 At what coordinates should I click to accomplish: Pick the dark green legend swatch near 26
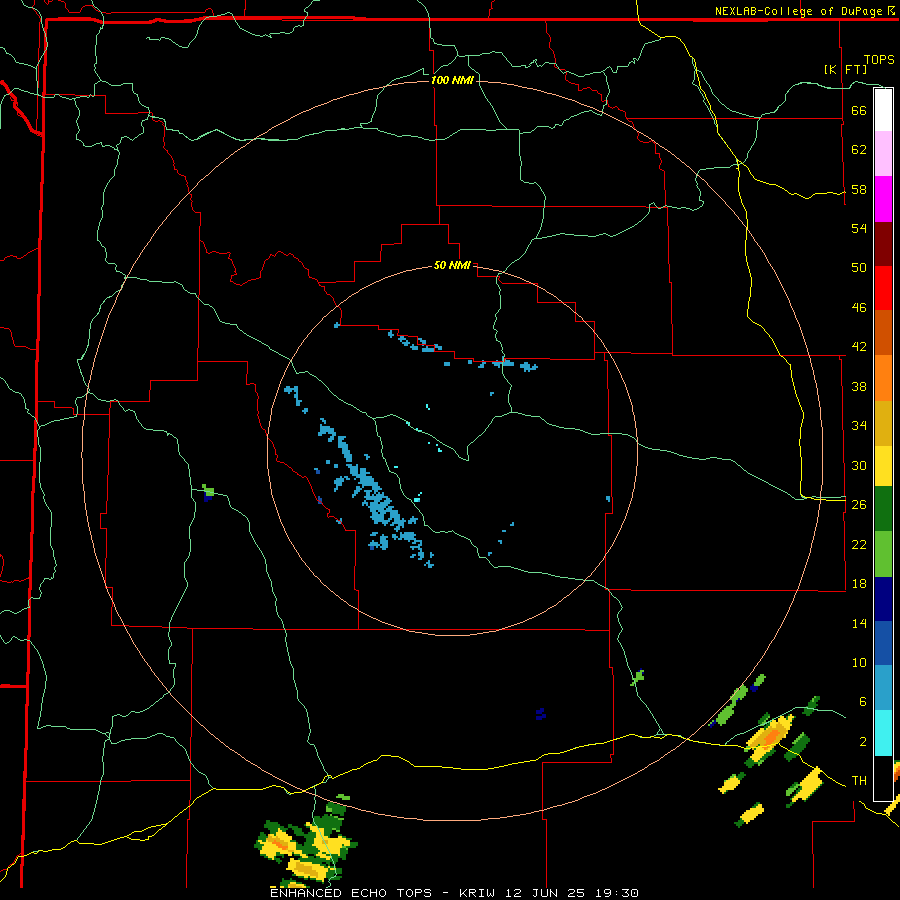[883, 509]
